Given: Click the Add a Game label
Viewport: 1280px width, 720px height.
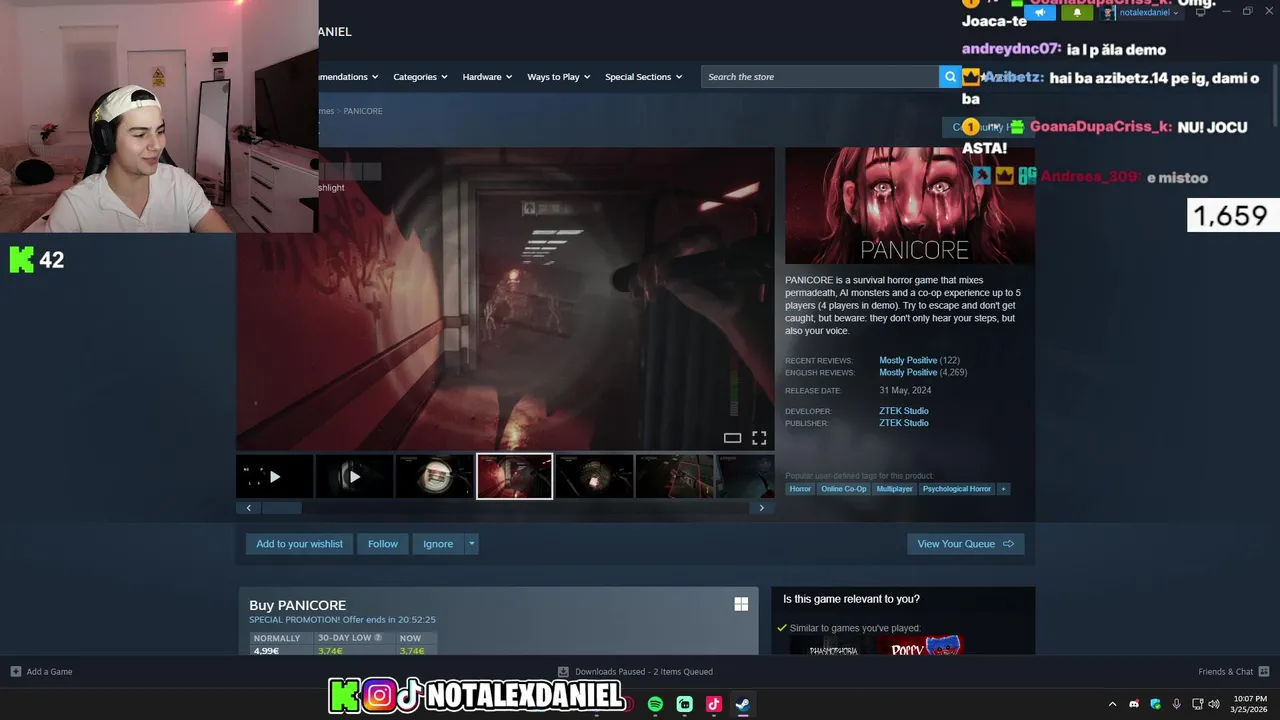Looking at the screenshot, I should pos(49,672).
